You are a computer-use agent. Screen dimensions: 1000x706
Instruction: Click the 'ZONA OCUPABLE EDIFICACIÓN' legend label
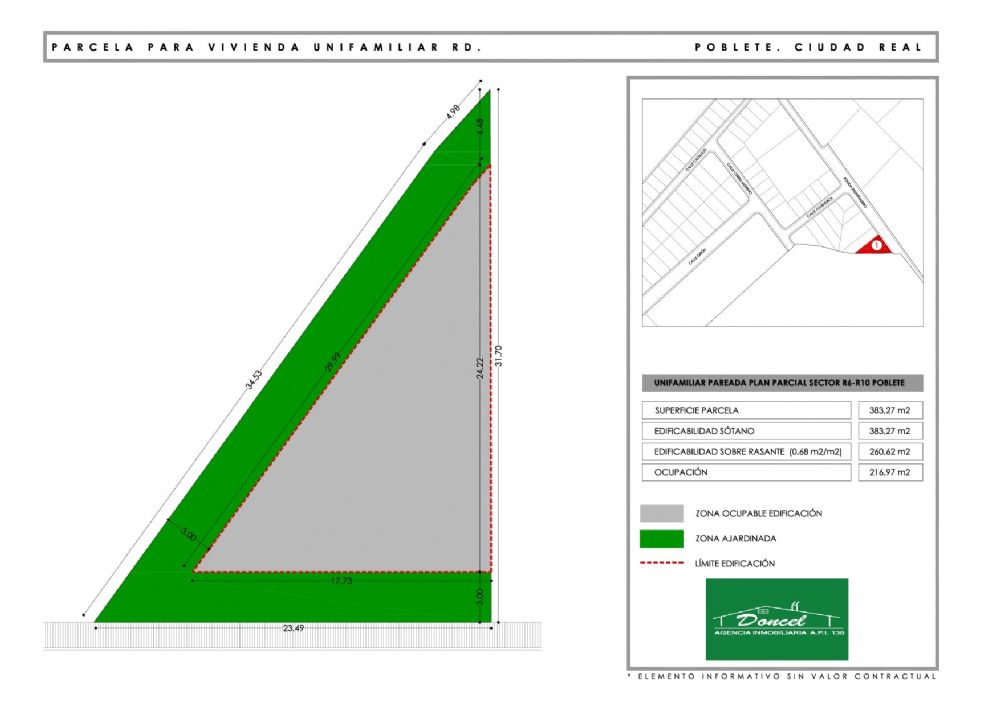click(x=758, y=513)
